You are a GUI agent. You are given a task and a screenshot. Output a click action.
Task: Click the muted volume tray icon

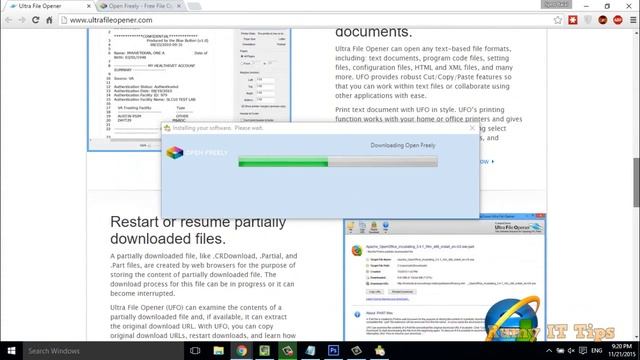[571, 351]
